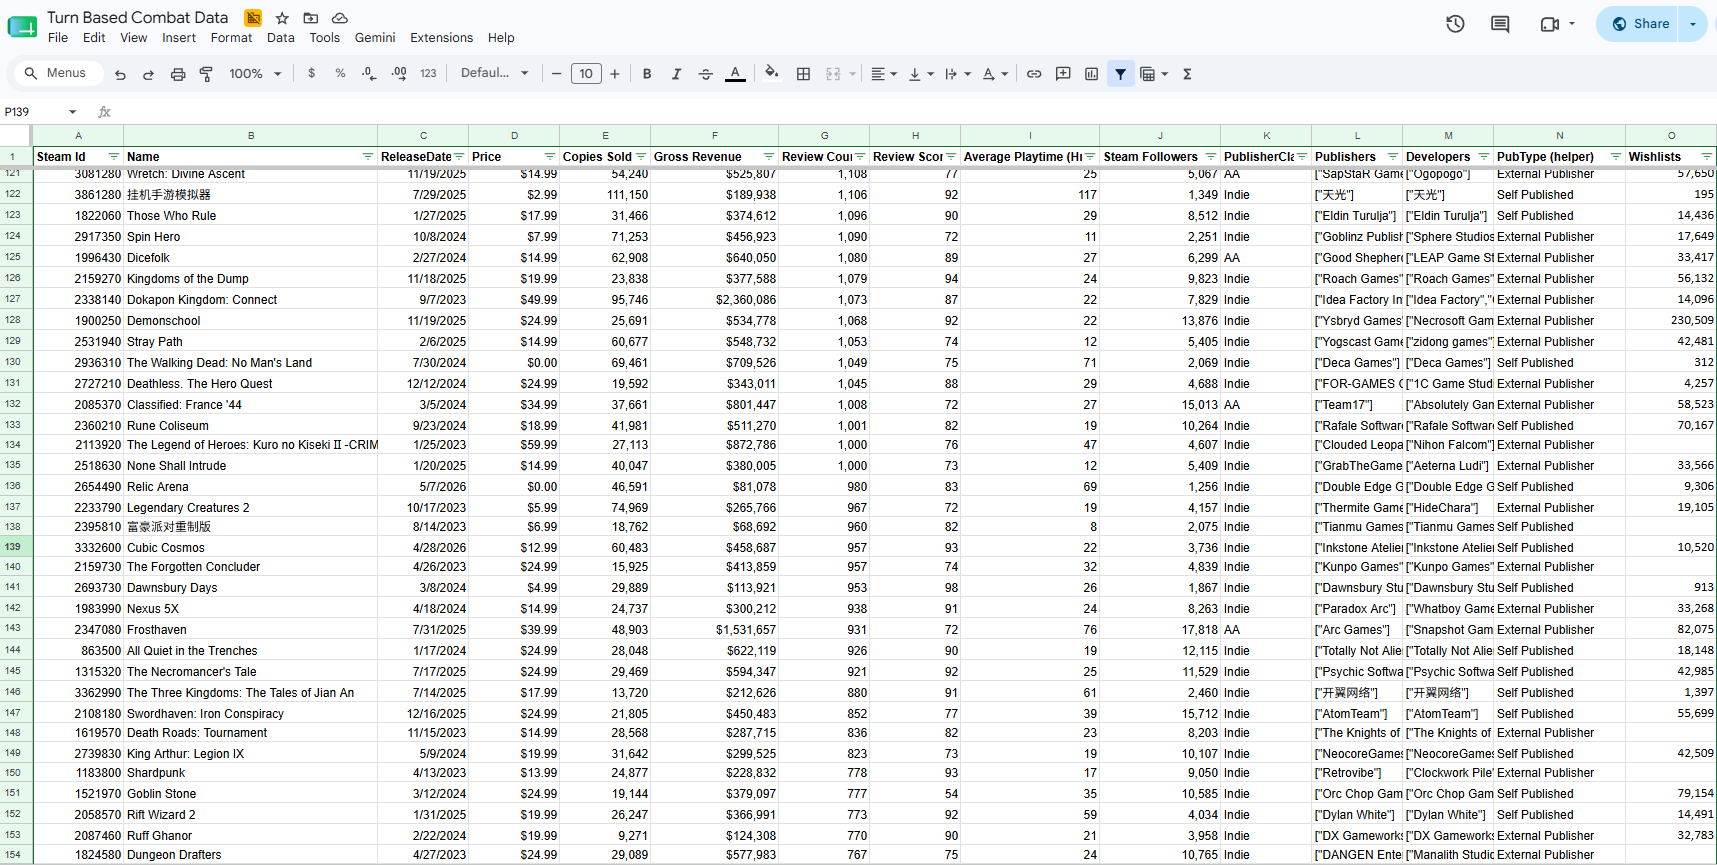Open the View menu
The image size is (1717, 865).
tap(134, 38)
